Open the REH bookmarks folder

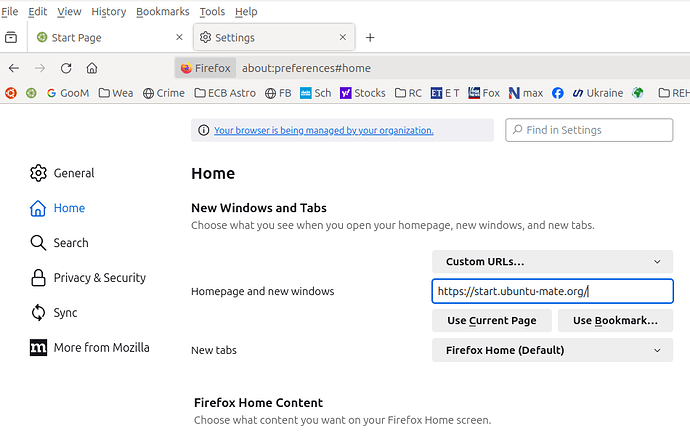click(x=674, y=93)
